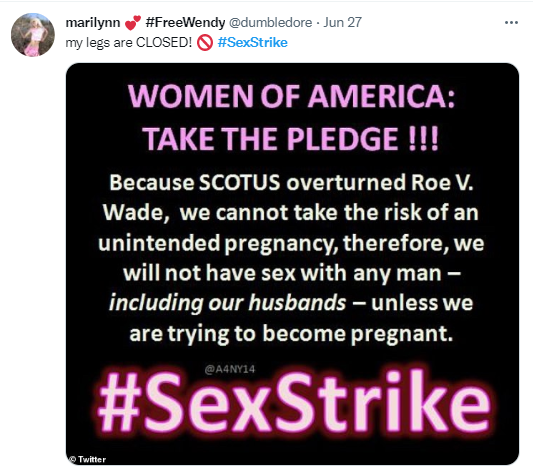This screenshot has height=473, width=533.
Task: Click the 'are trying to become pregnant.' line
Action: pos(291,334)
